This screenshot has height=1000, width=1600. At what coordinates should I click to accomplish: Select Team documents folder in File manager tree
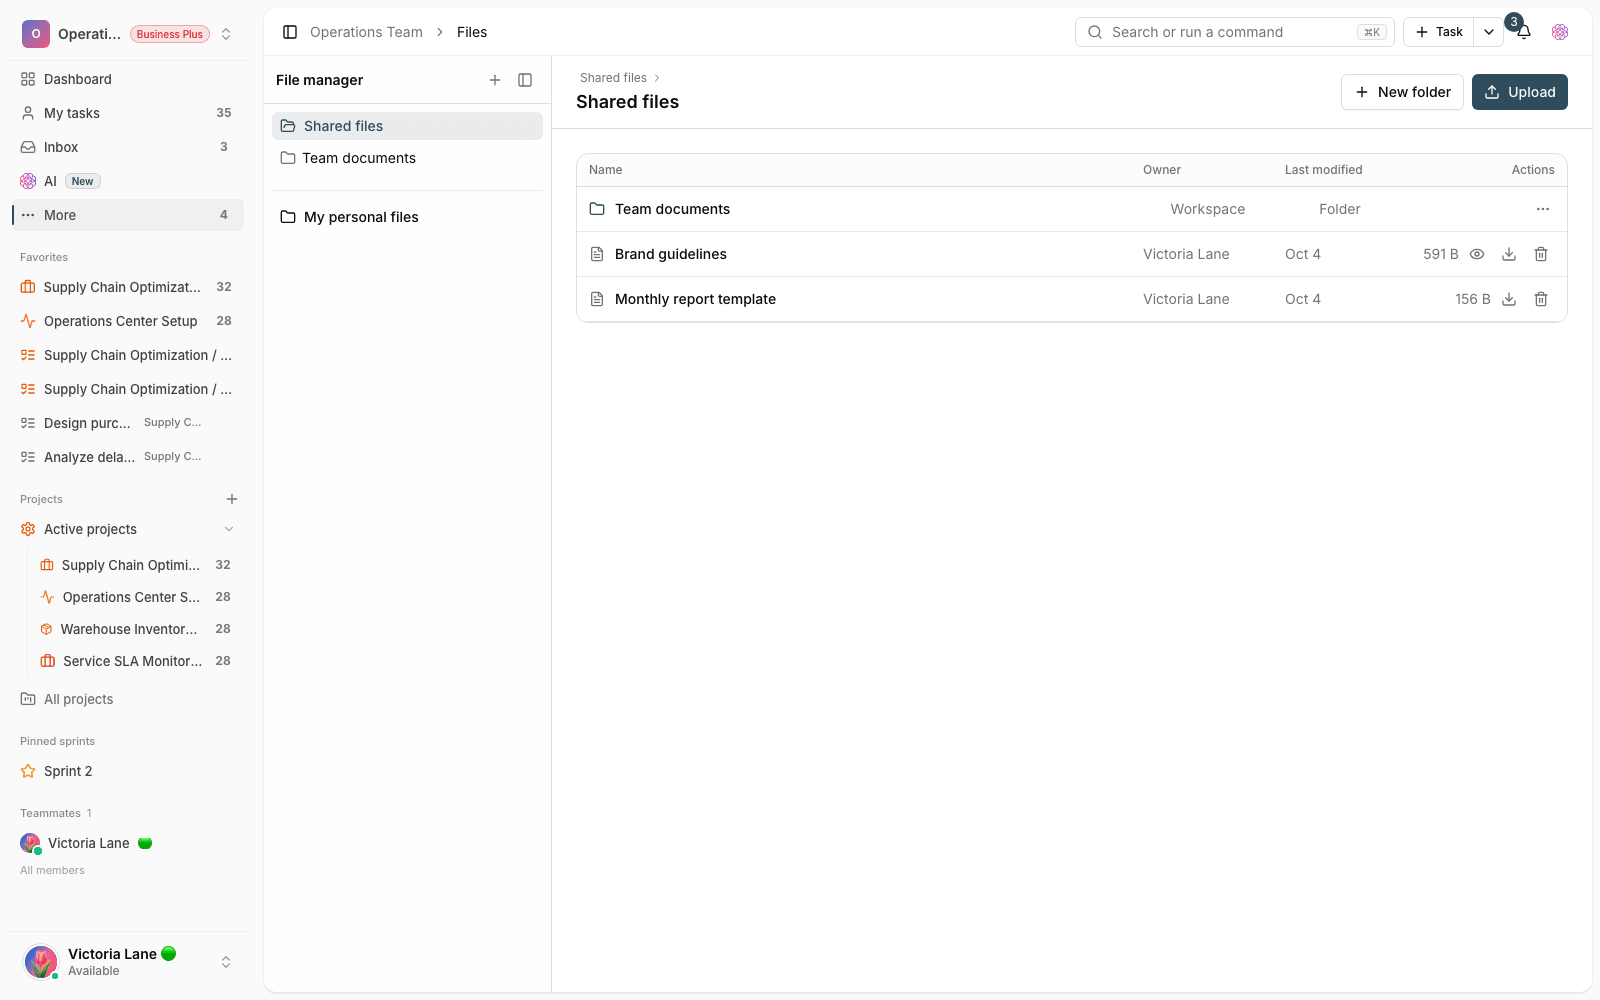407,158
